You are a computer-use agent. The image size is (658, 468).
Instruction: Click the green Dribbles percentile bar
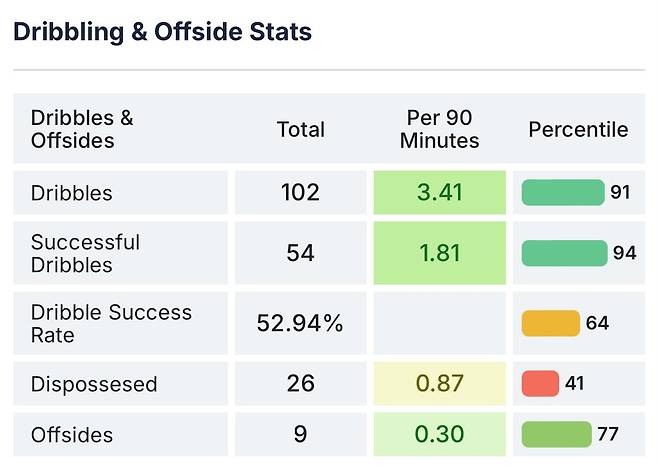point(563,192)
